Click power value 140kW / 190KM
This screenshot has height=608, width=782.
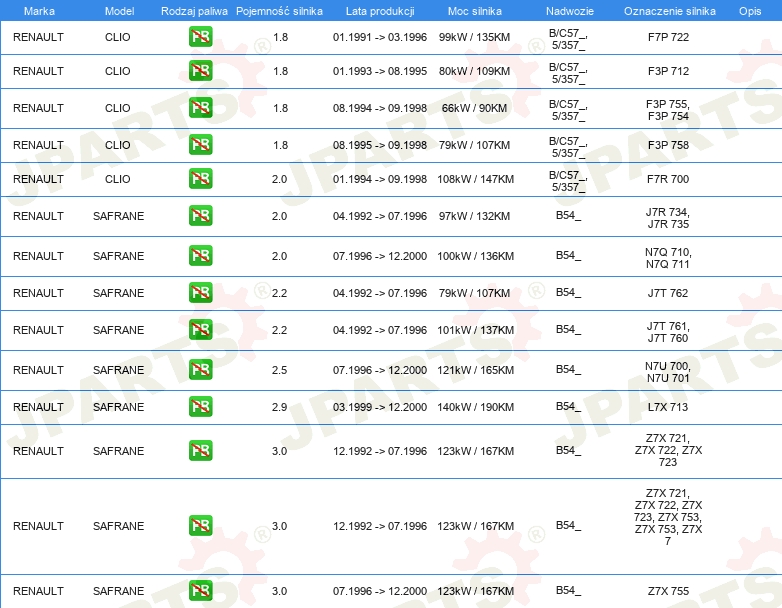pos(475,407)
